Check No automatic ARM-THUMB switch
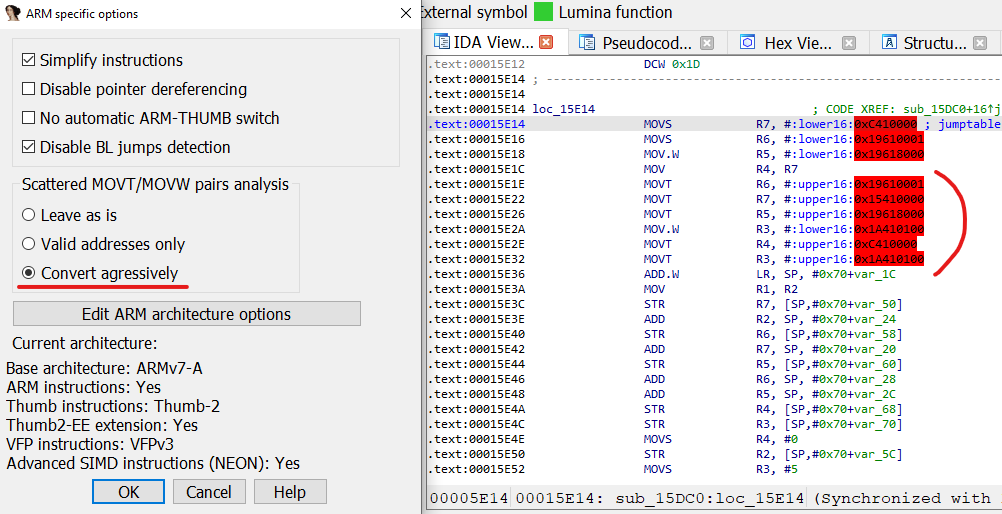Viewport: 1002px width, 514px height. click(x=28, y=118)
